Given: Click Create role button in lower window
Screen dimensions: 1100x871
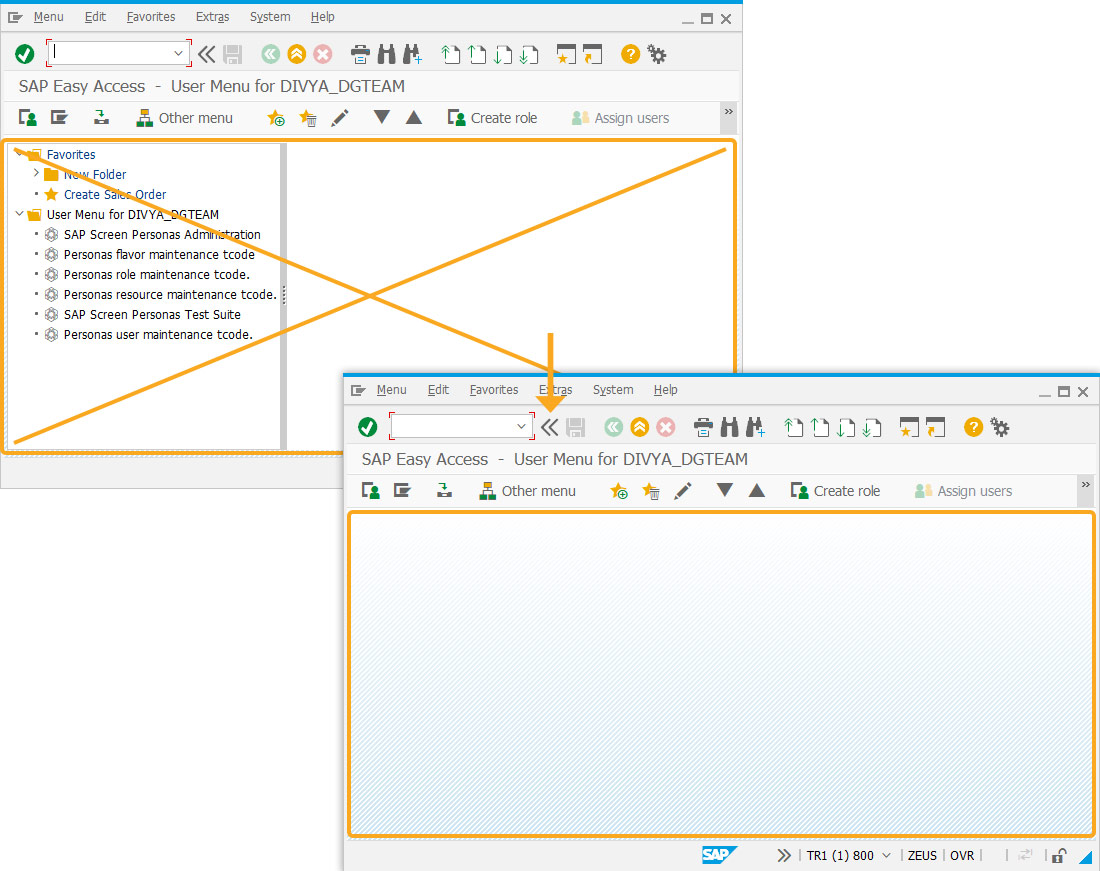Looking at the screenshot, I should pyautogui.click(x=836, y=491).
